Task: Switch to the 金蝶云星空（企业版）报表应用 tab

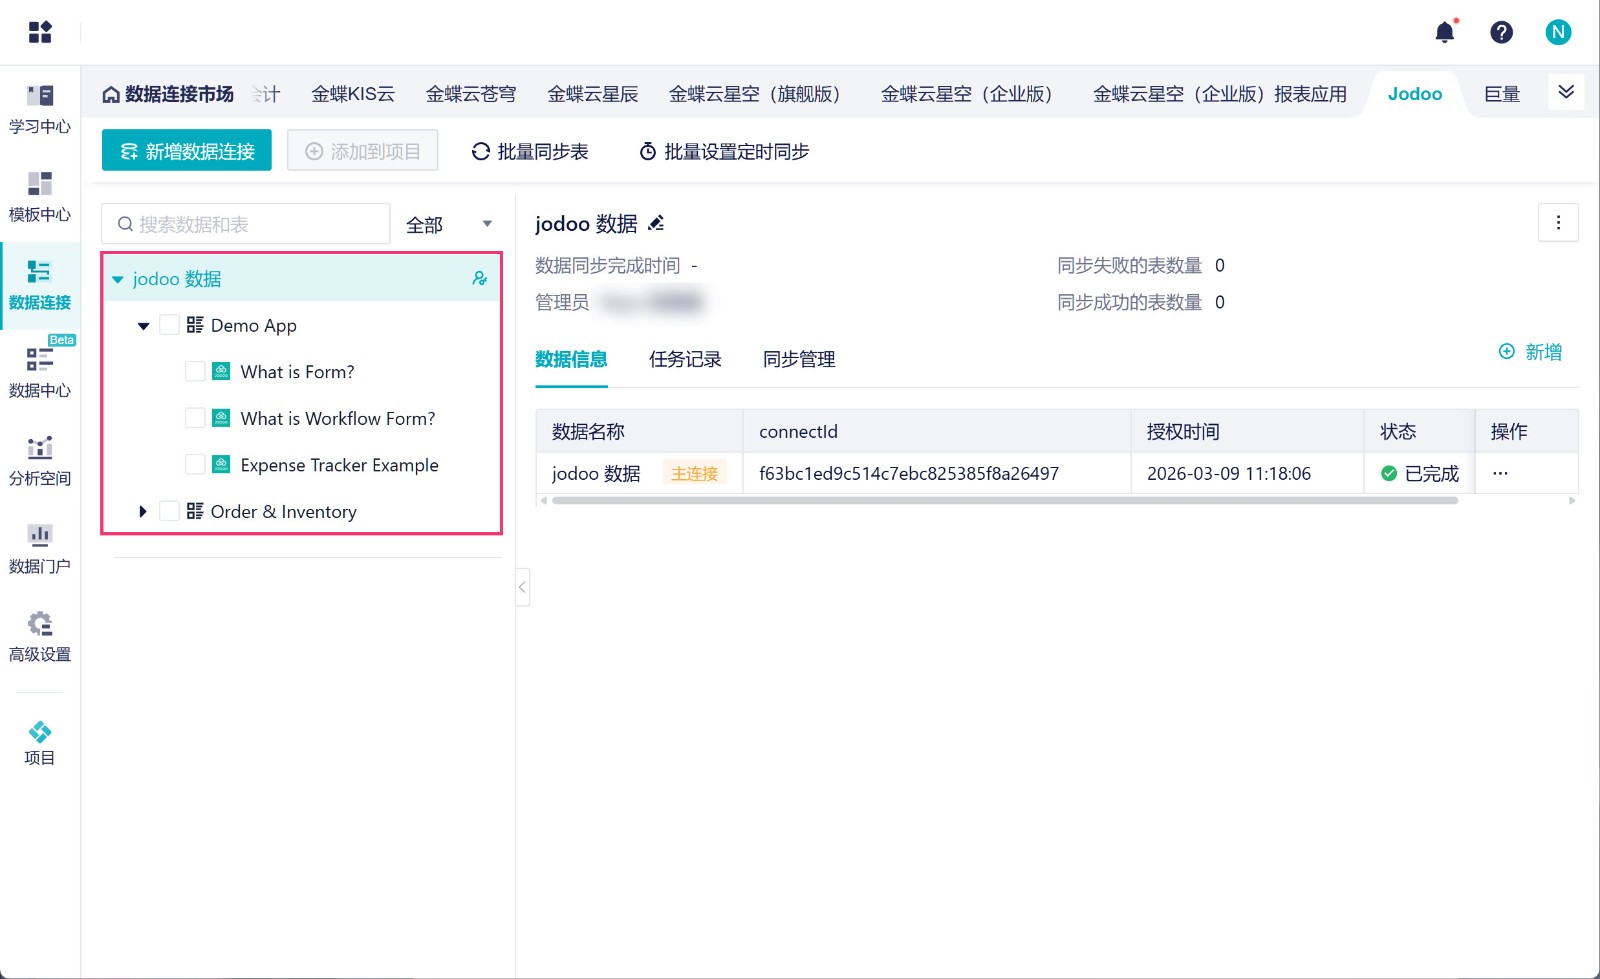Action: point(1220,94)
